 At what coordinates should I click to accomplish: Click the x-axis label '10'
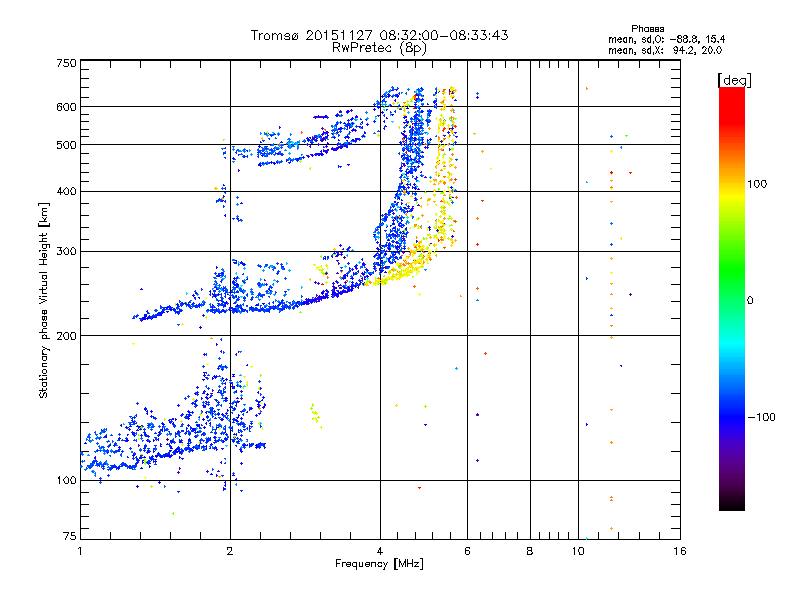click(x=578, y=551)
